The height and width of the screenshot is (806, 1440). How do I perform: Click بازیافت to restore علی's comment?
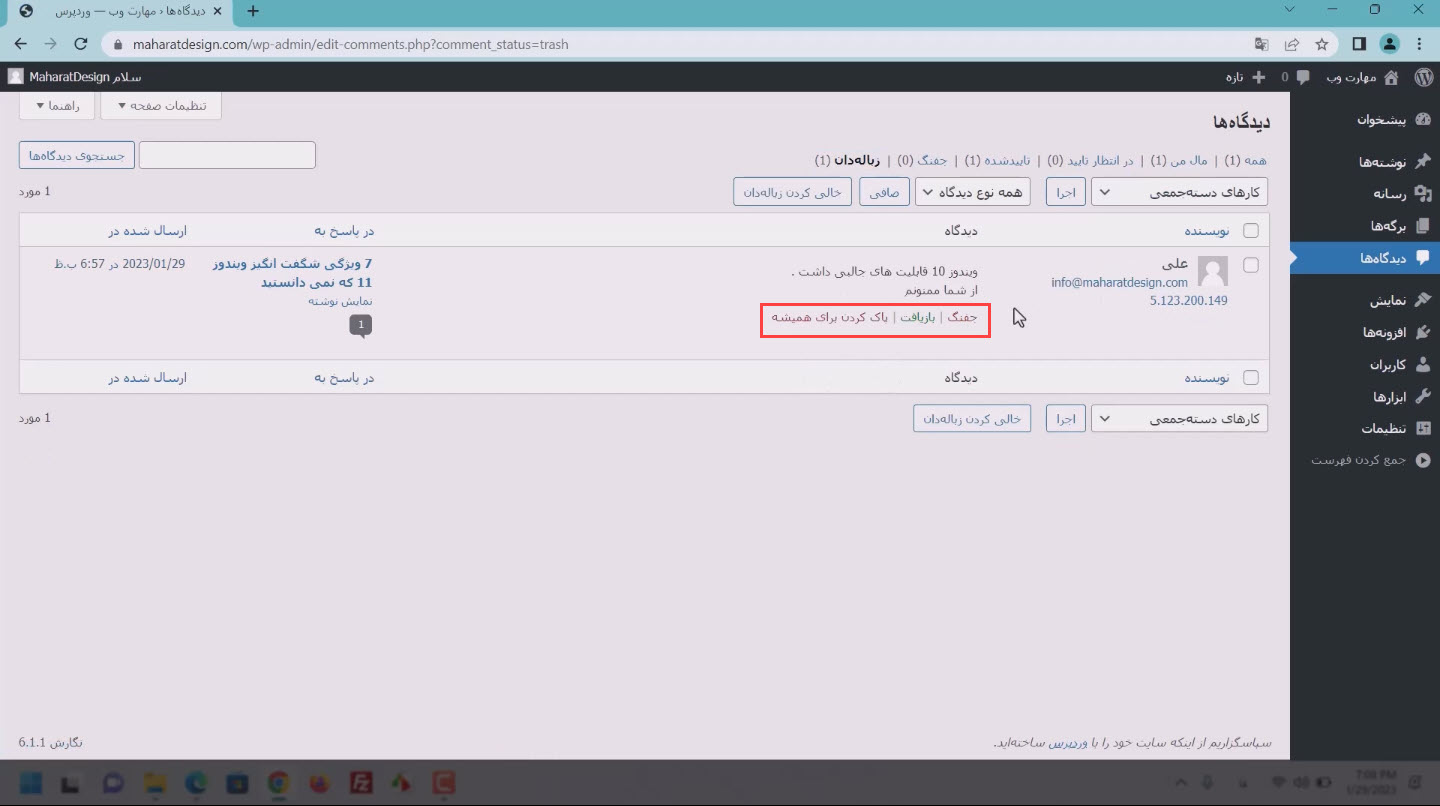[x=917, y=317]
